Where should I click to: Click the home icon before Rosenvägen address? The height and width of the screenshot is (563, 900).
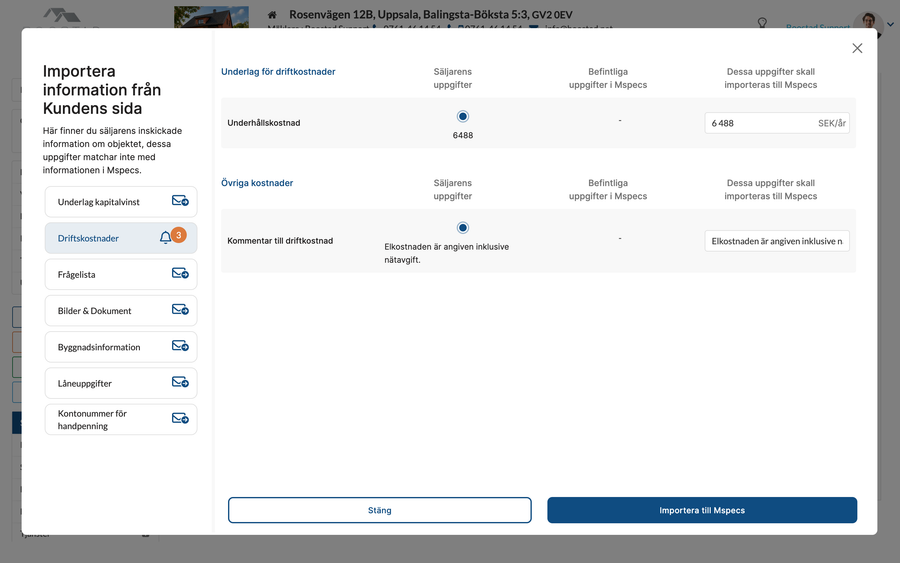click(x=272, y=14)
